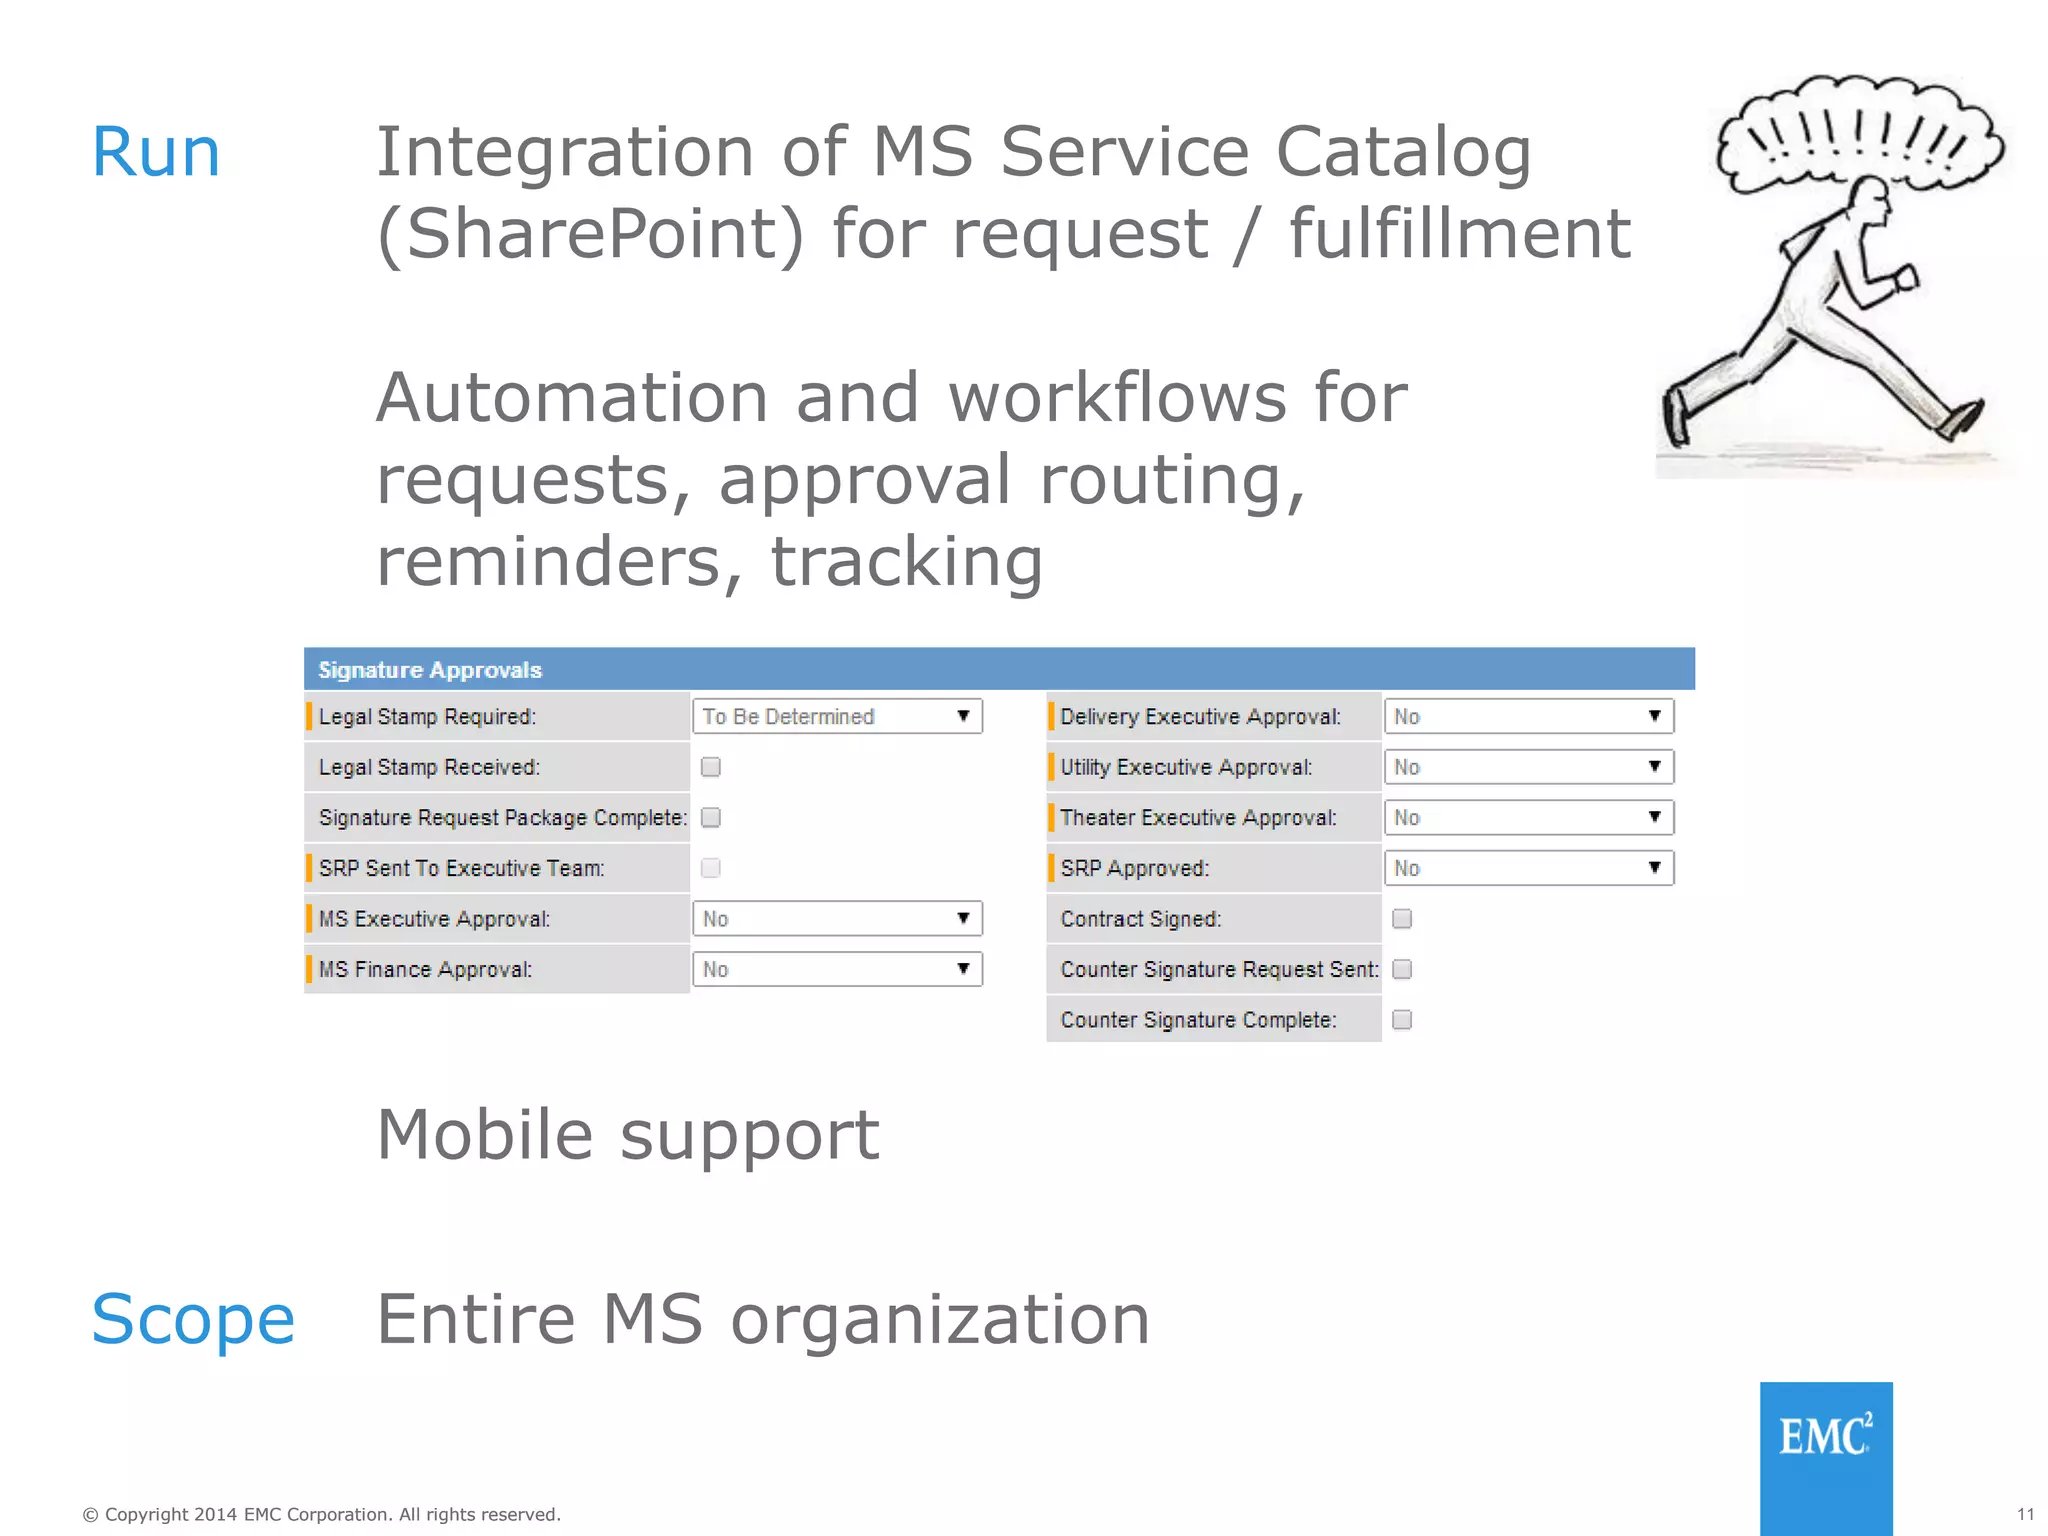Open Delivery Executive Approval dropdown
The image size is (2048, 1536).
click(1529, 716)
